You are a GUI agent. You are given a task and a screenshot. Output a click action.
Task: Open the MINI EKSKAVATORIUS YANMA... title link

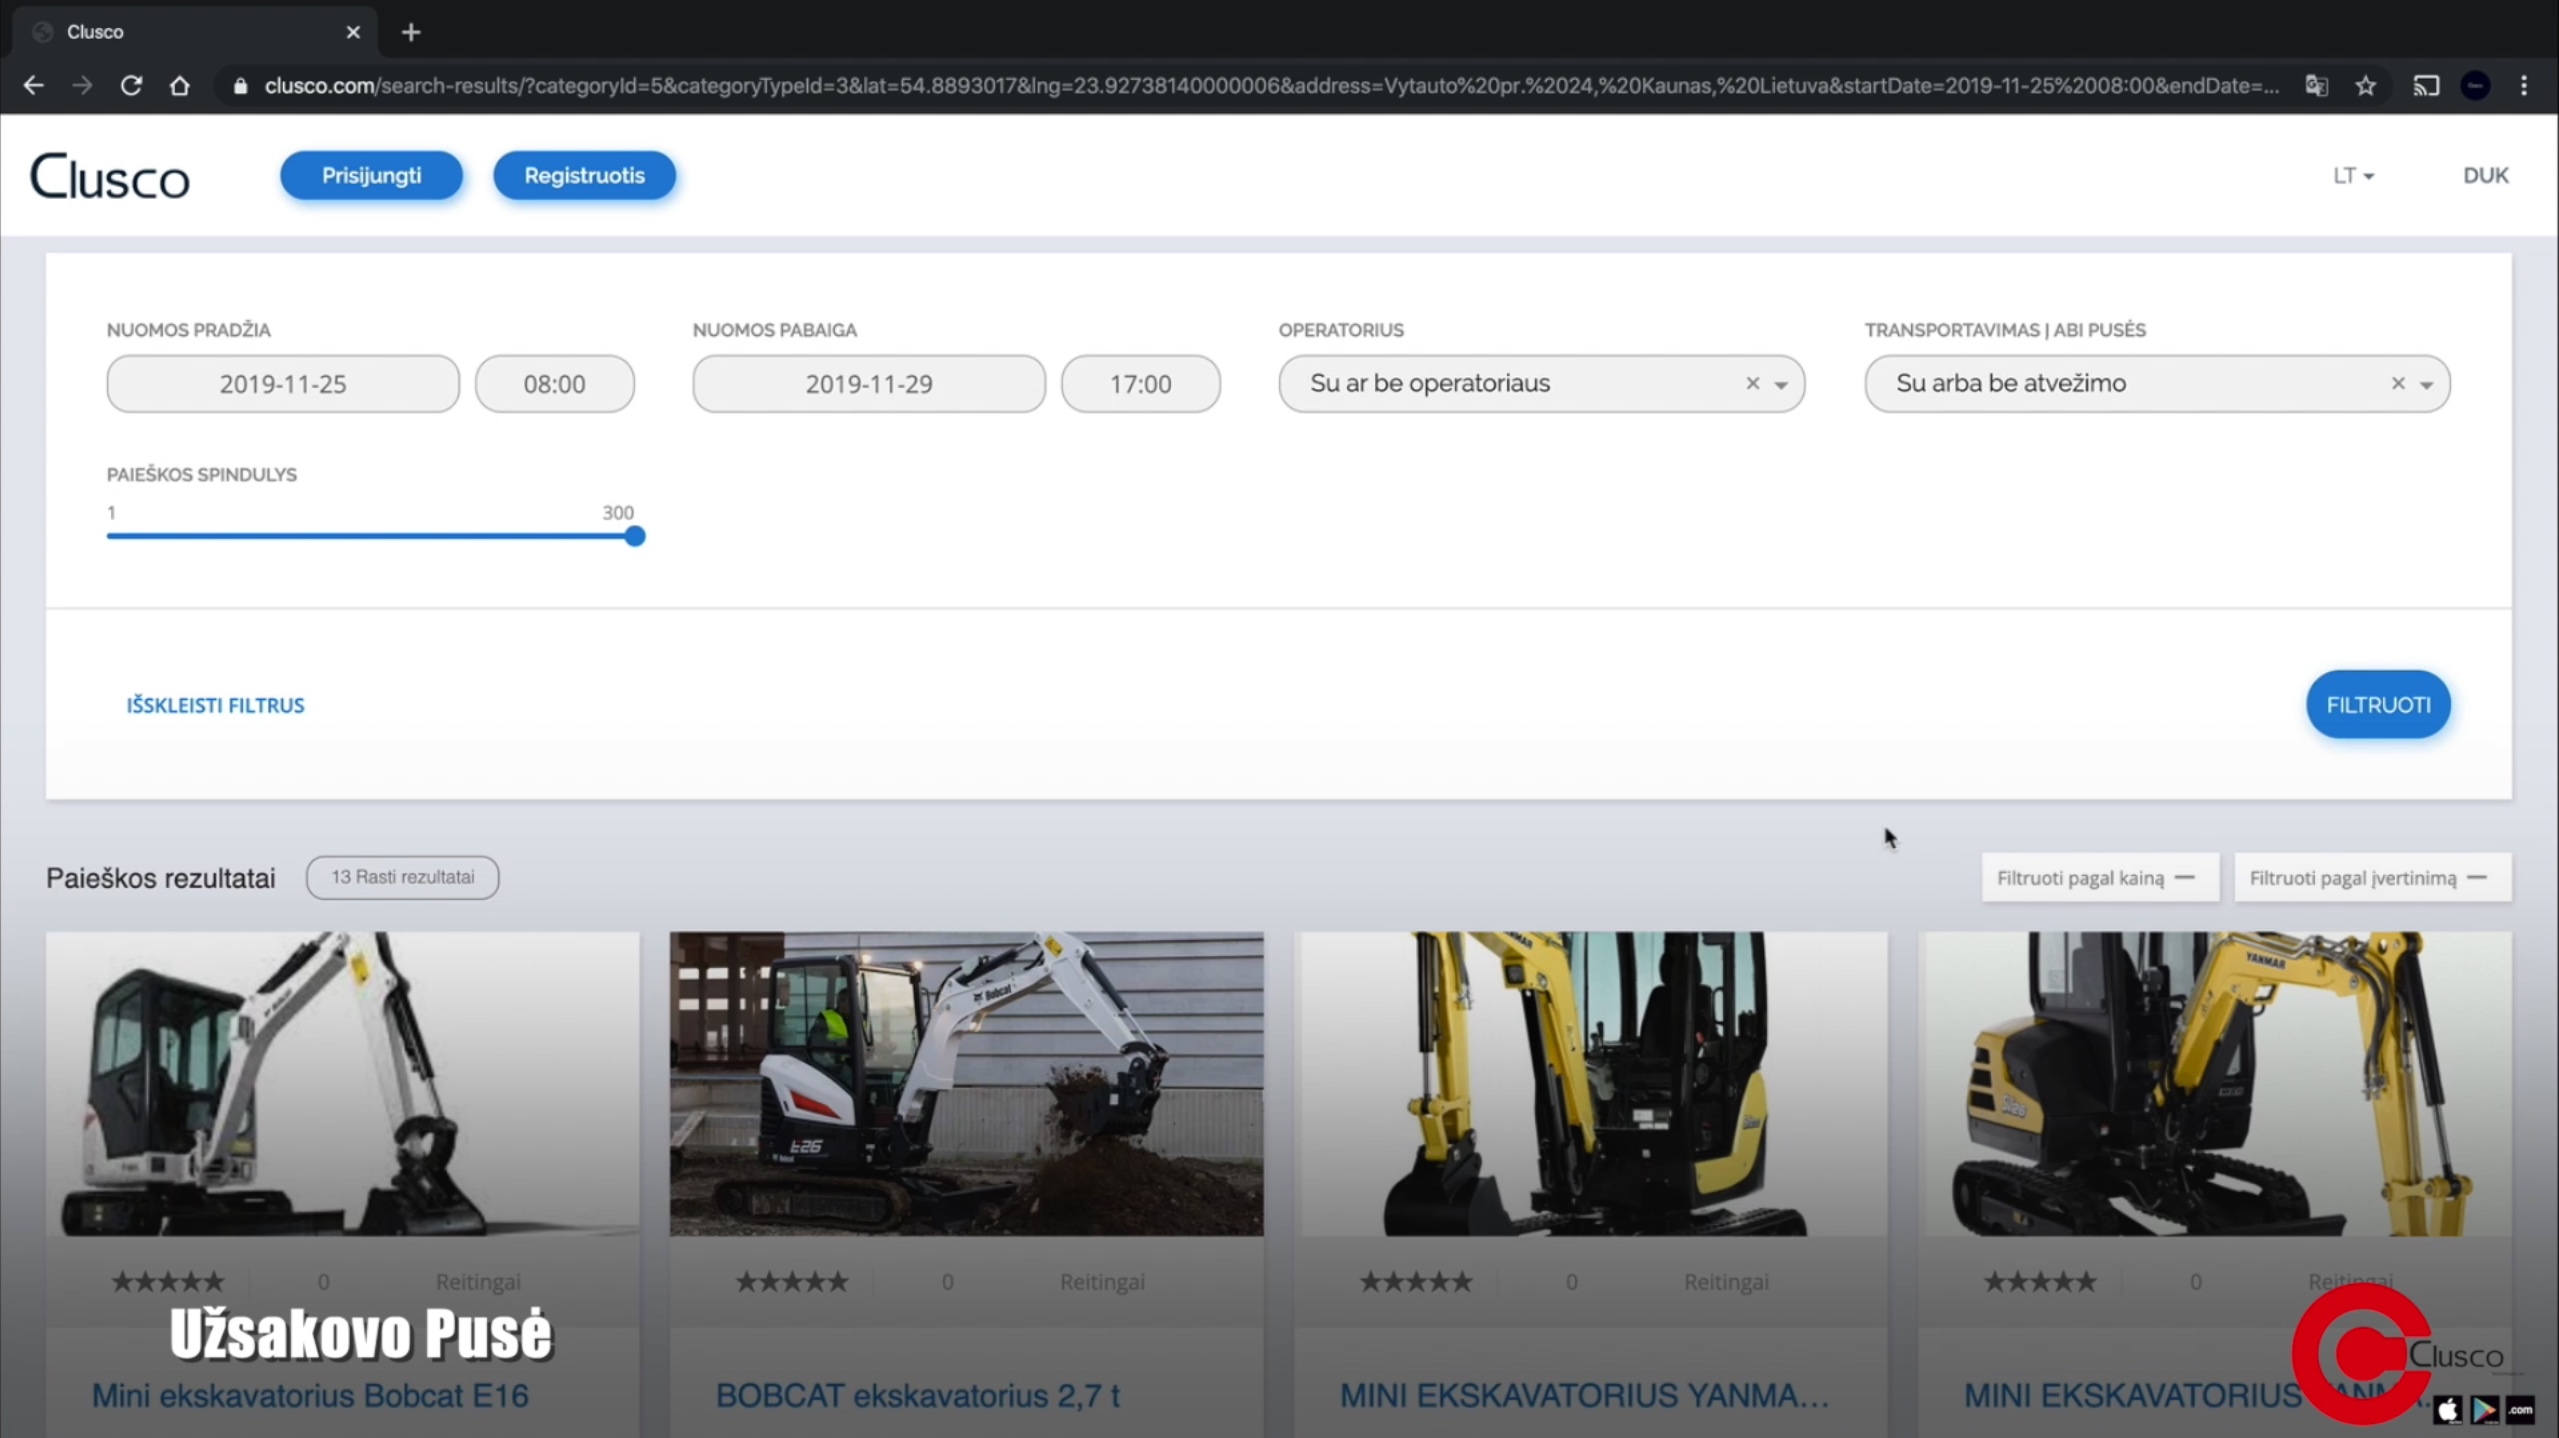pos(1585,1395)
